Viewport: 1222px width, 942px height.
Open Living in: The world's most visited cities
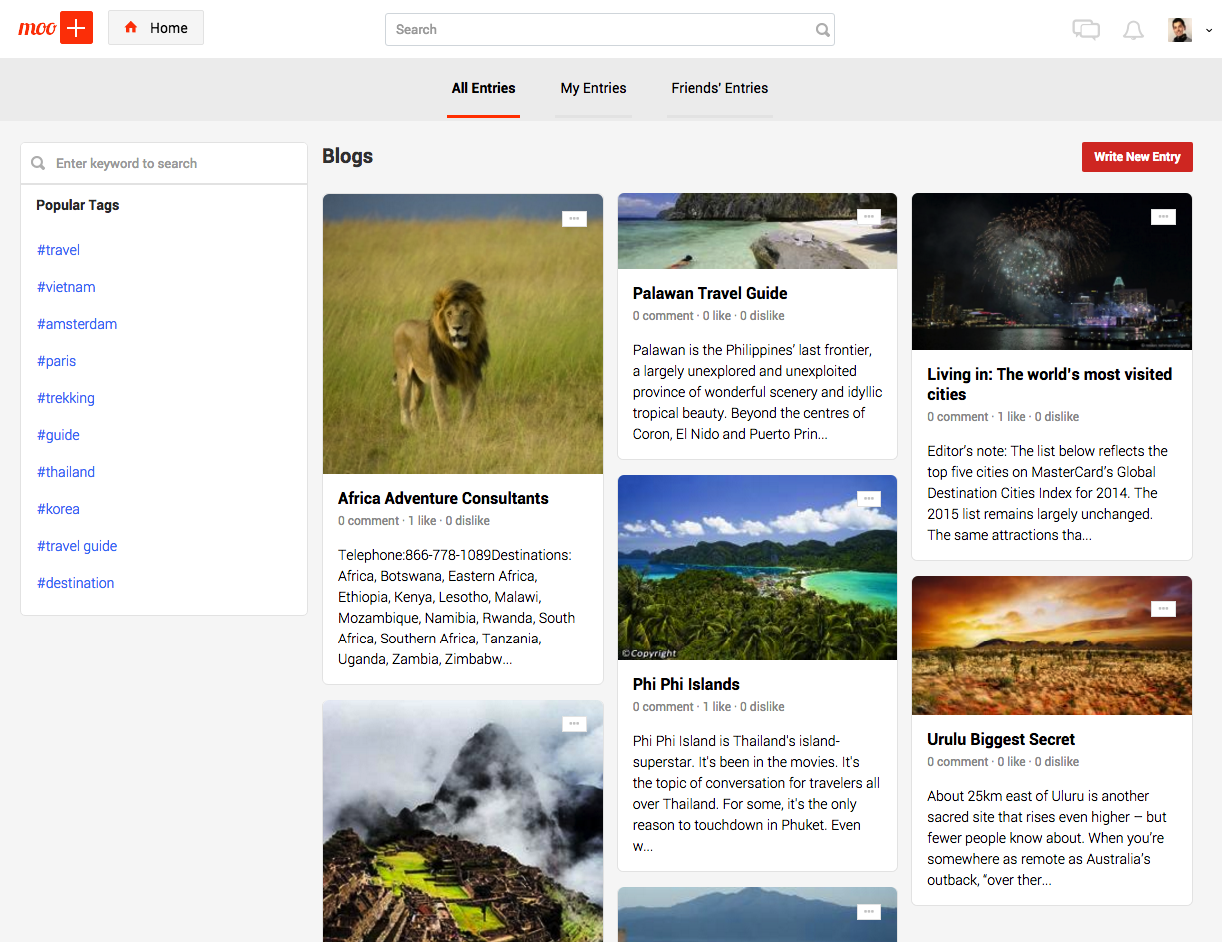[x=1049, y=384]
